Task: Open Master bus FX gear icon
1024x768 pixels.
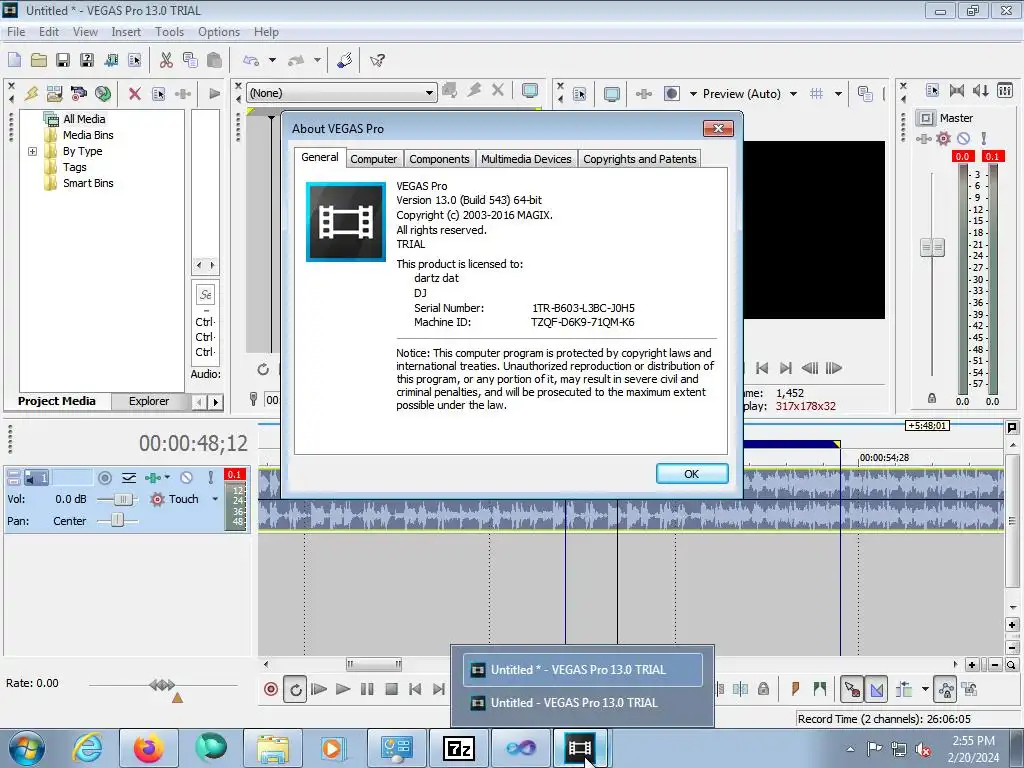Action: pos(943,138)
